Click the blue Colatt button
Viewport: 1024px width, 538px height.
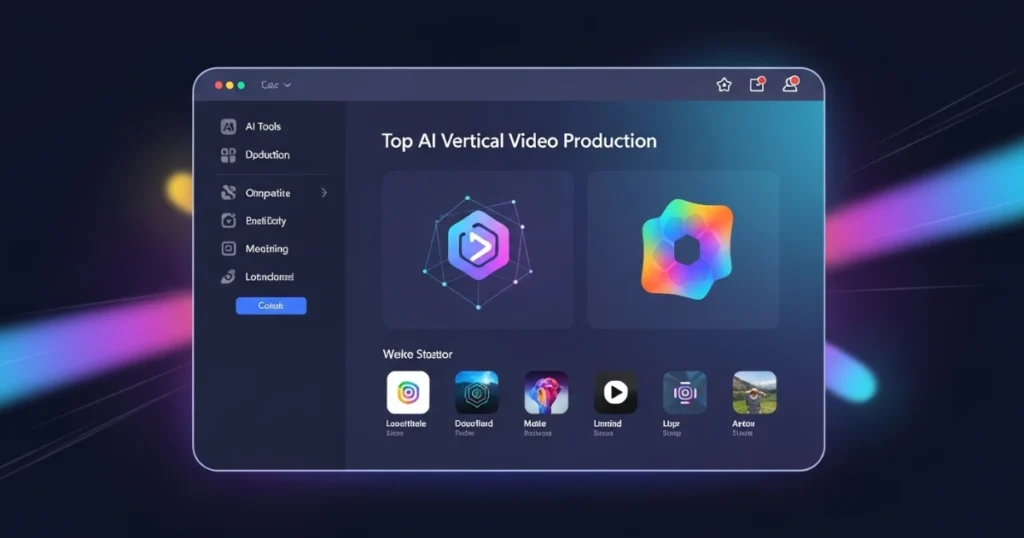(x=271, y=306)
